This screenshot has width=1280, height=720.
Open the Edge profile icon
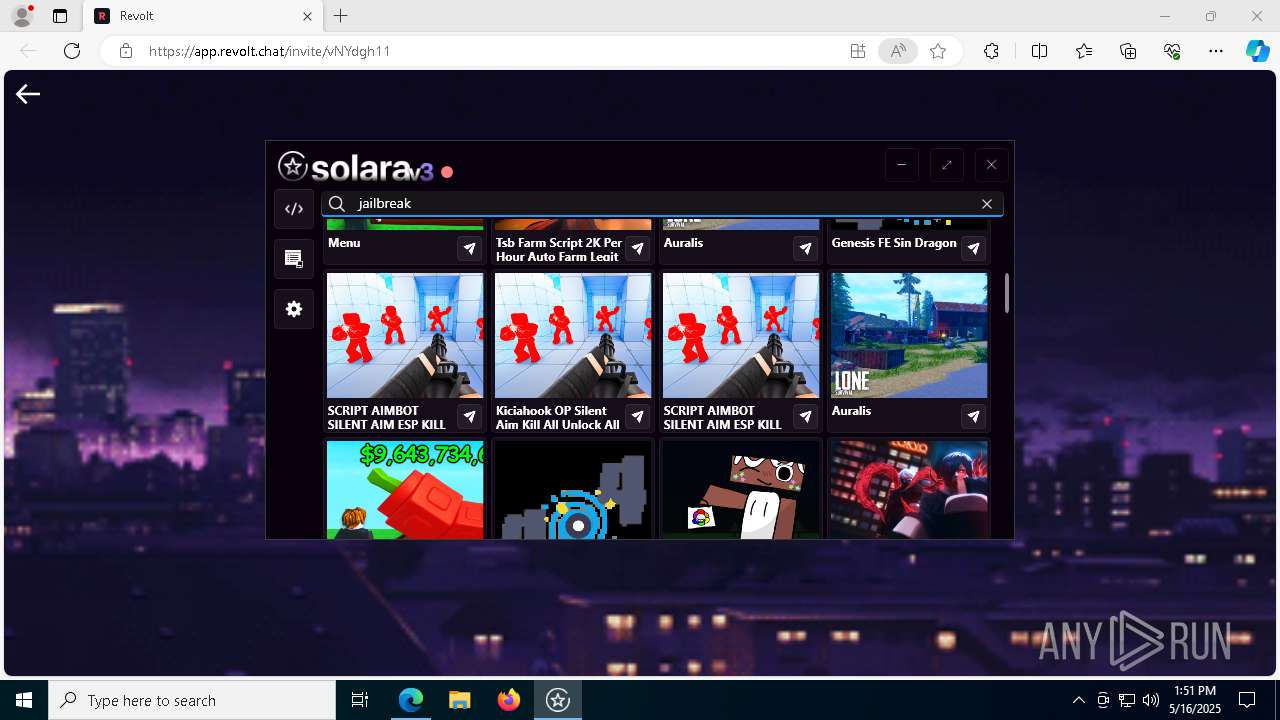pyautogui.click(x=22, y=16)
